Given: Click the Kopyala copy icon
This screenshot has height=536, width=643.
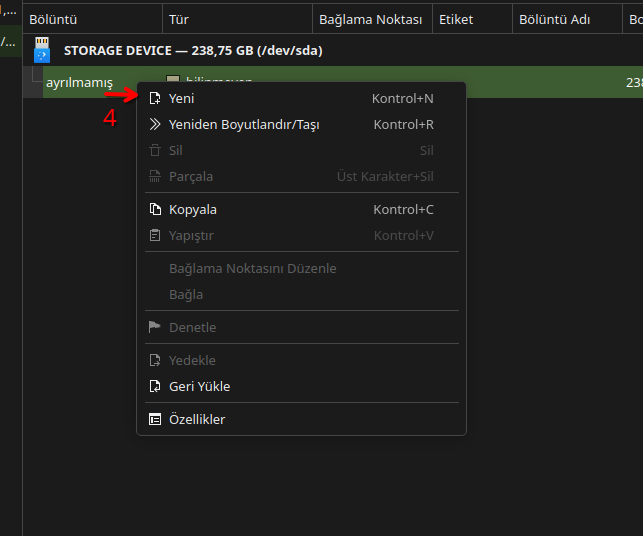Looking at the screenshot, I should pos(154,209).
